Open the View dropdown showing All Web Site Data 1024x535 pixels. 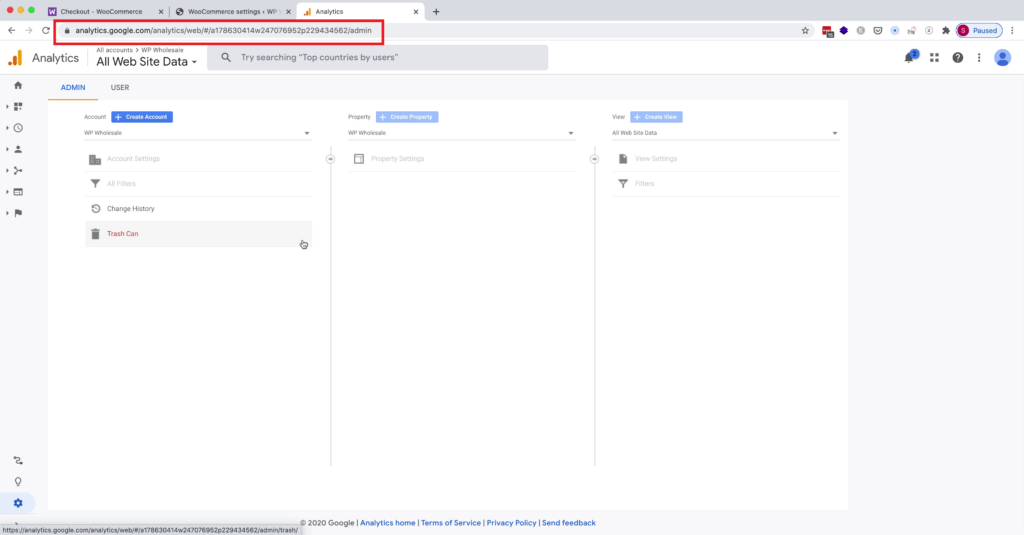click(x=725, y=133)
